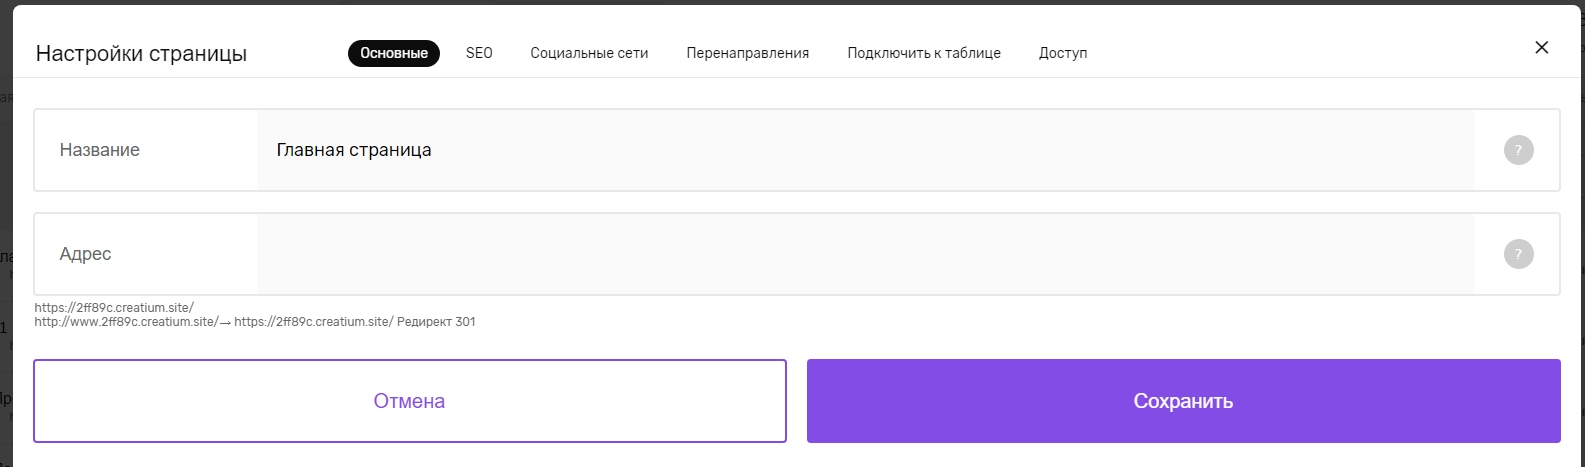Click the Редирект 301 text

[x=436, y=322]
